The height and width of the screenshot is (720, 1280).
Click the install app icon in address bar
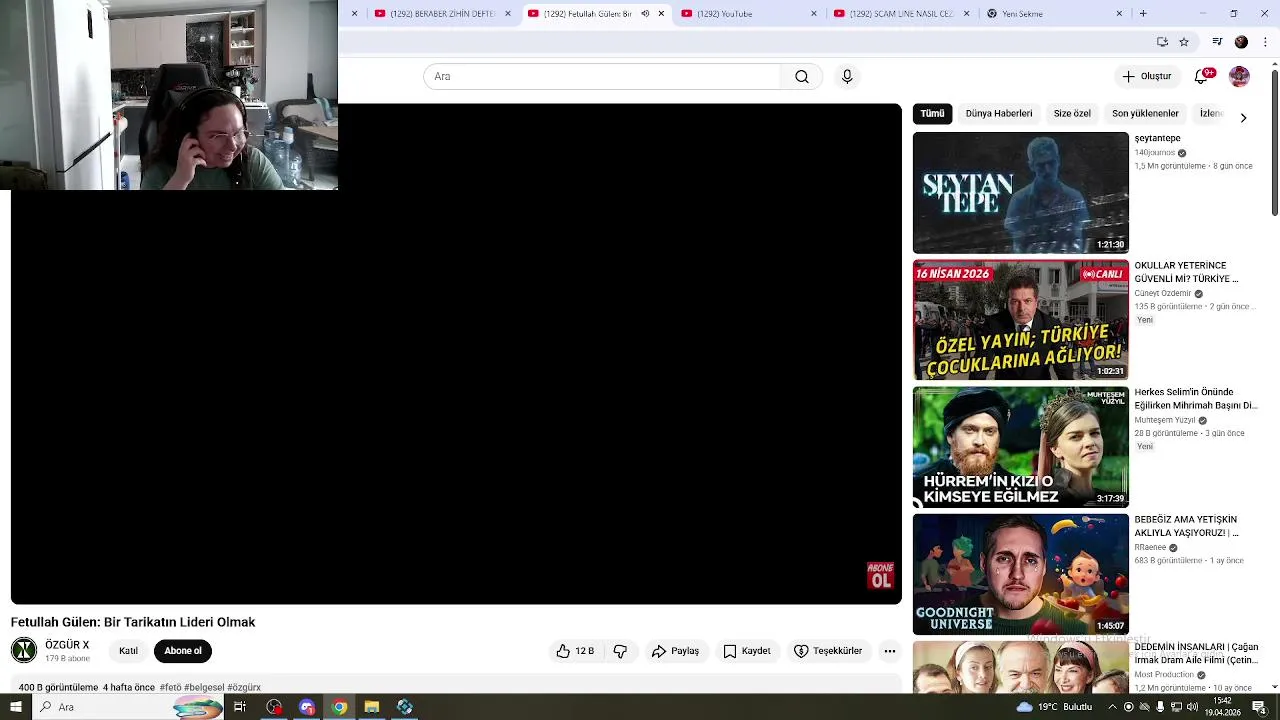point(1162,42)
